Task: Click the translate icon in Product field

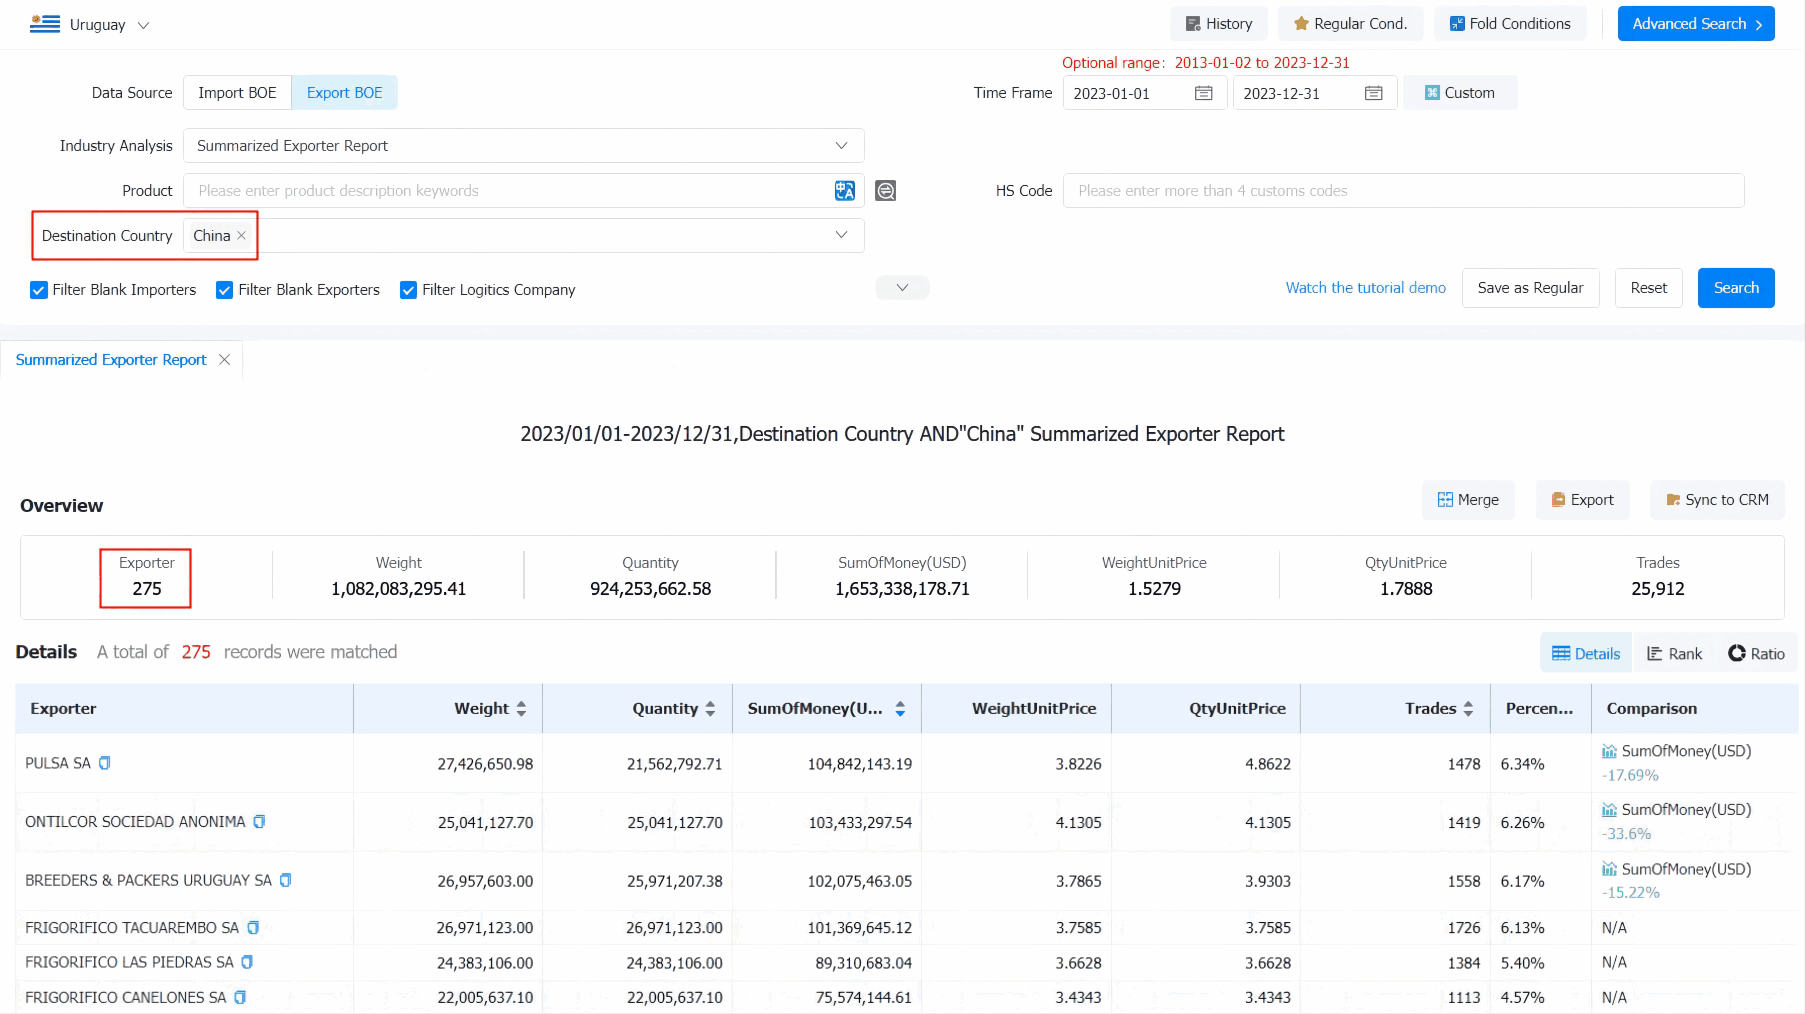Action: 845,191
